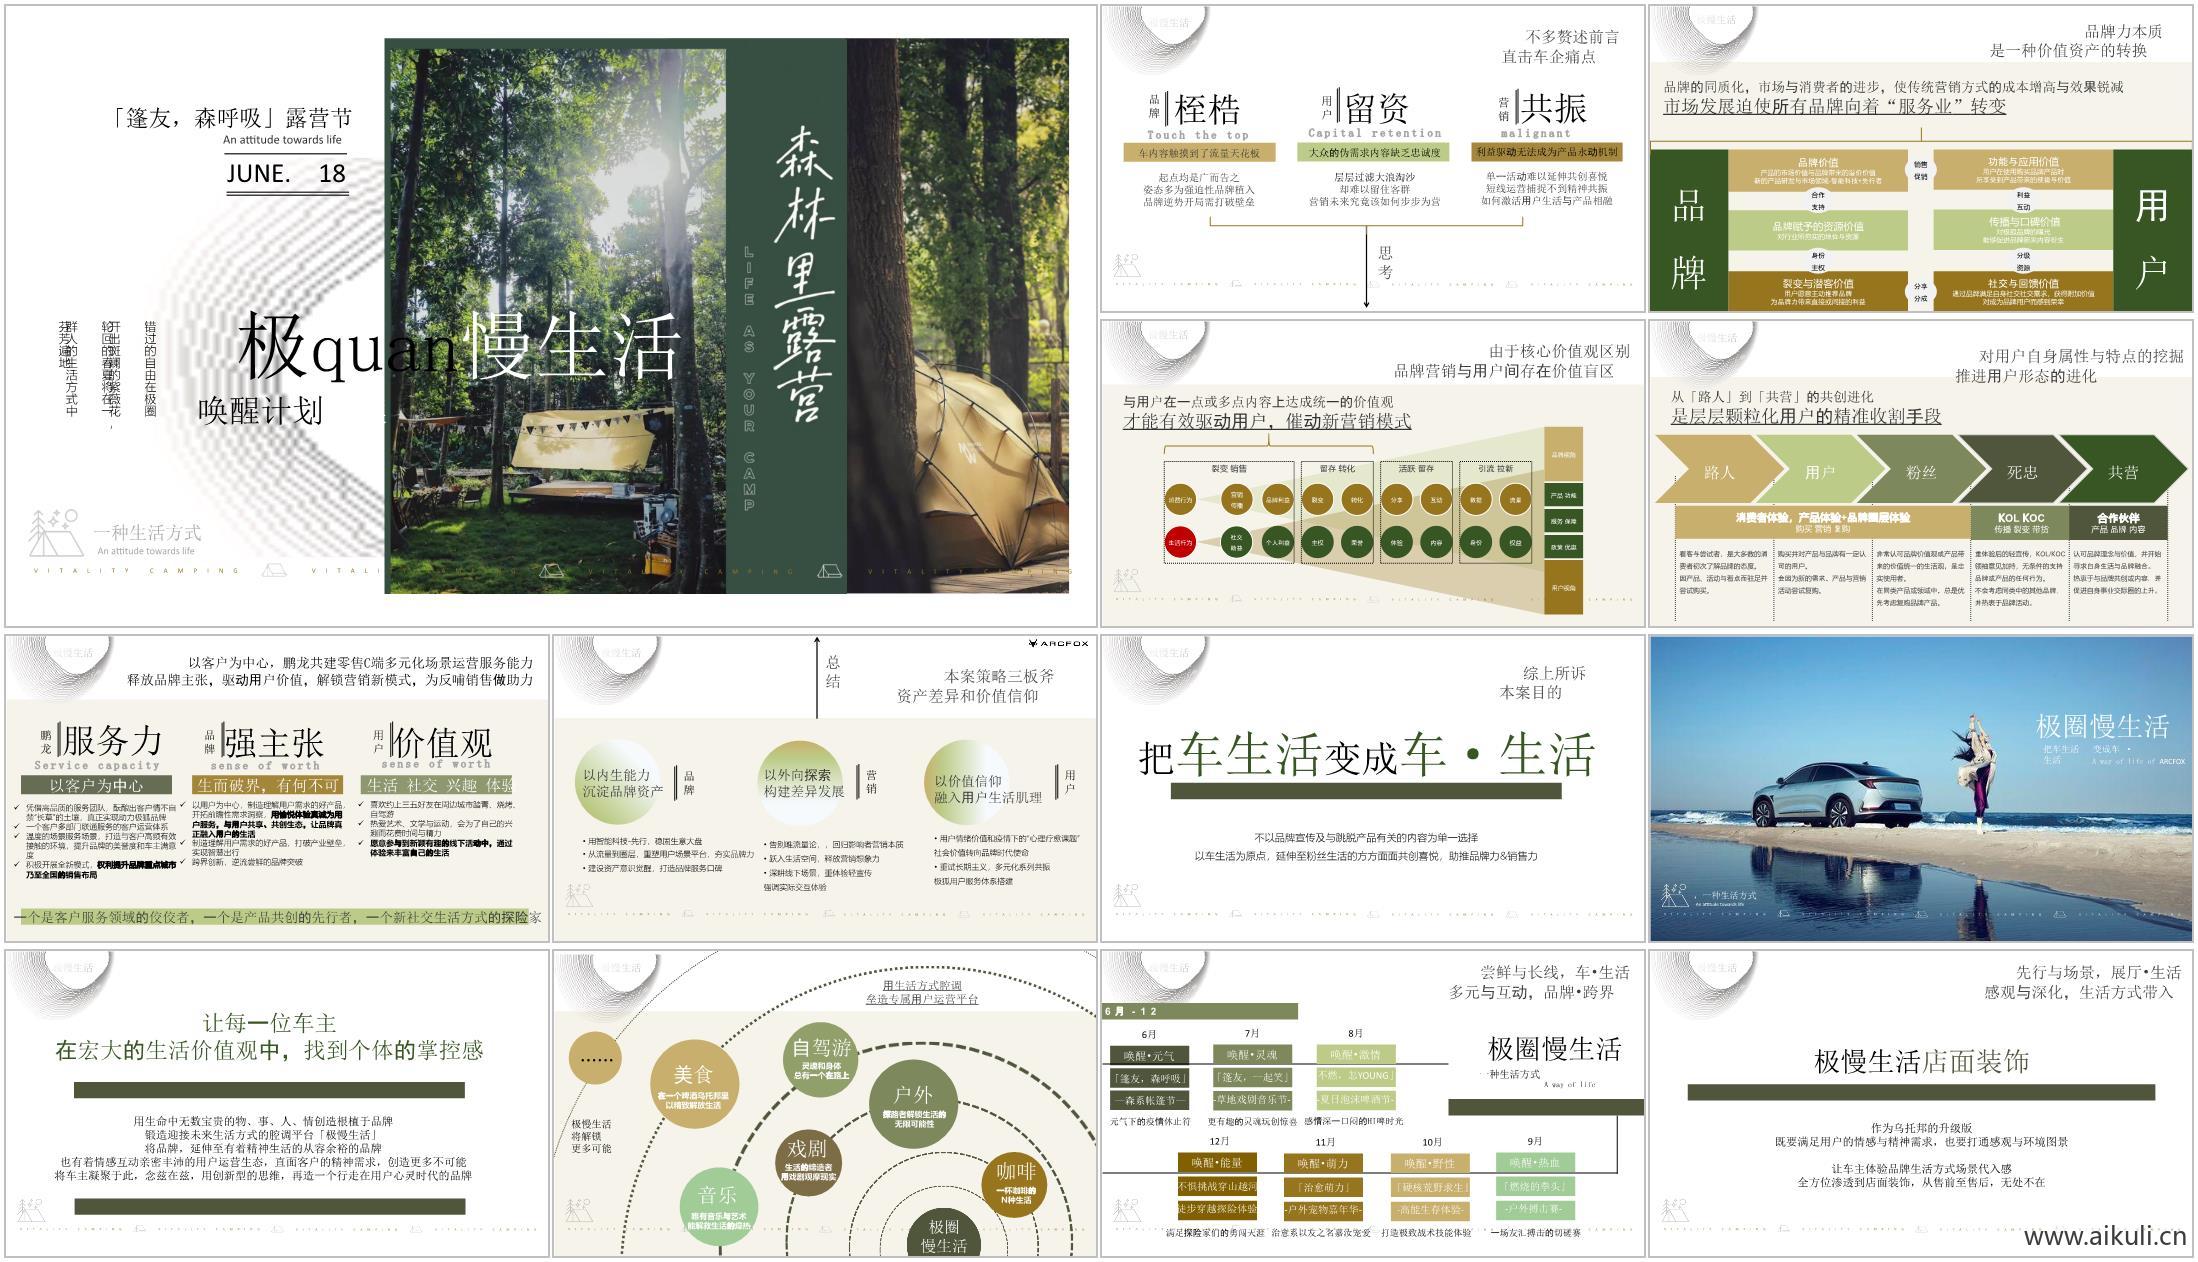Screen dimensions: 2198x1262
Task: Open the car on beach slide thumbnail
Action: tap(1920, 788)
